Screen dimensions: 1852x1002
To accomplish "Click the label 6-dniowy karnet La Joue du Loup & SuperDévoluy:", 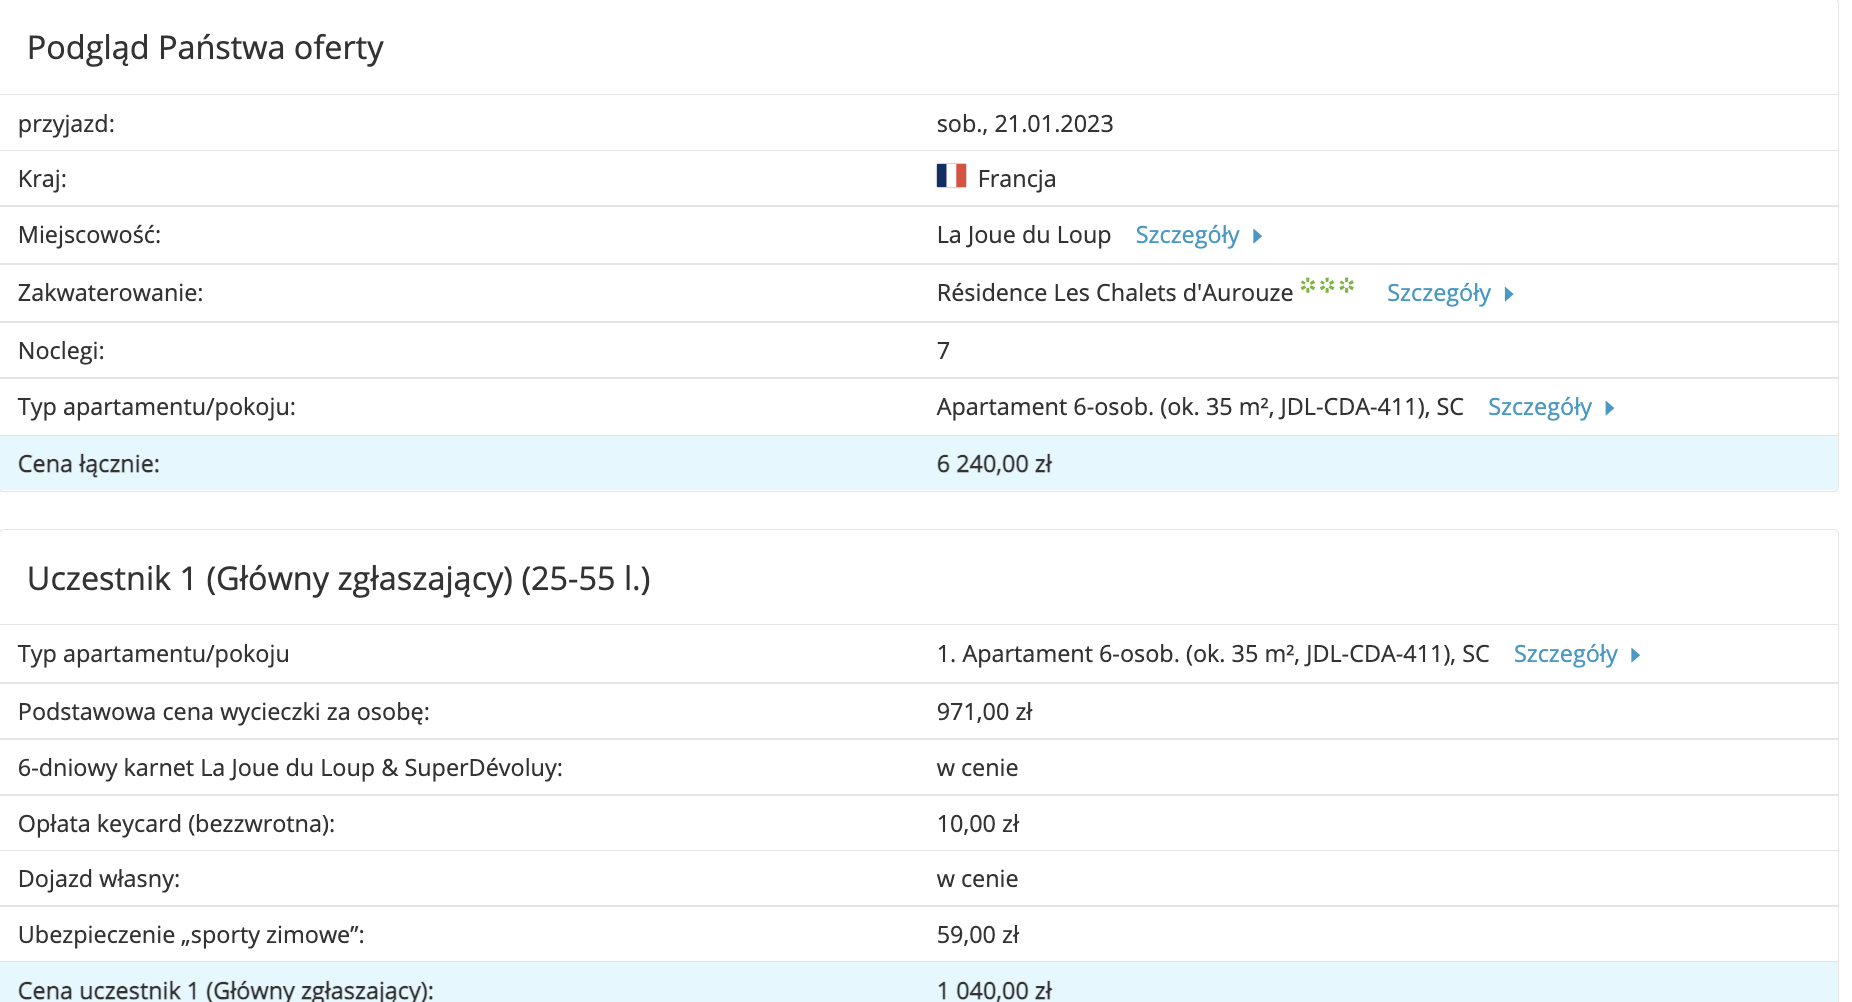I will point(290,768).
